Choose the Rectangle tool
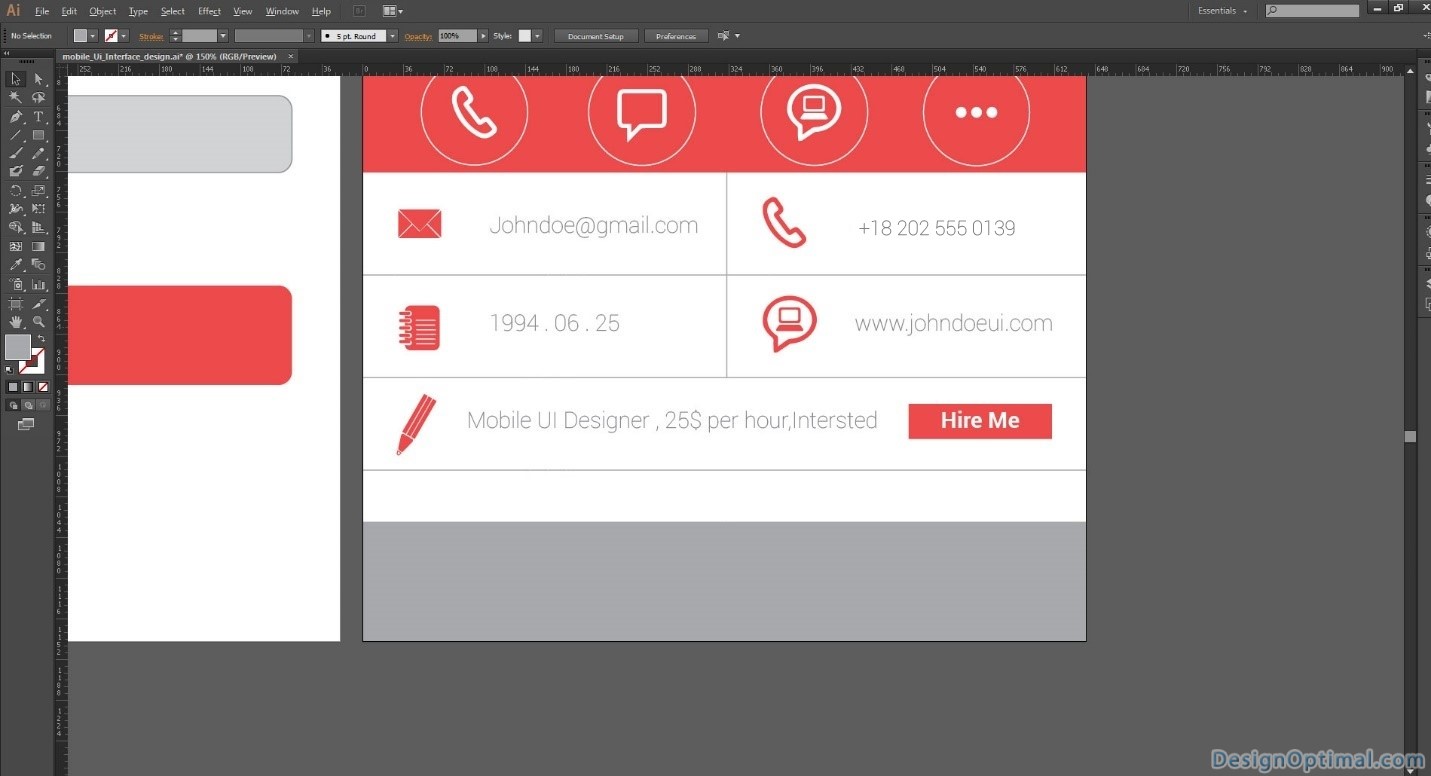 pos(38,135)
